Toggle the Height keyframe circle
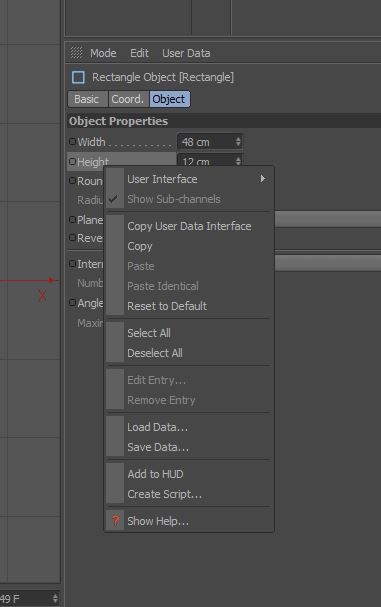 tap(72, 161)
